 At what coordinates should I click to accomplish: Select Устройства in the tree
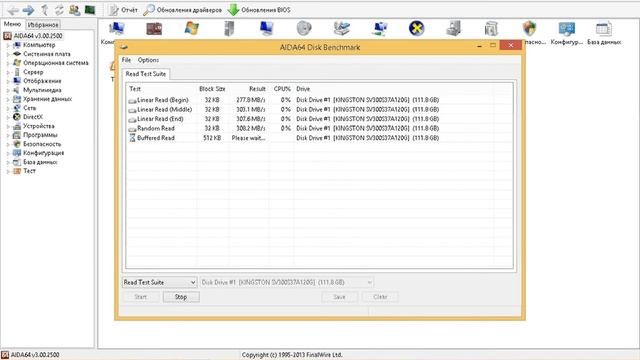point(39,126)
